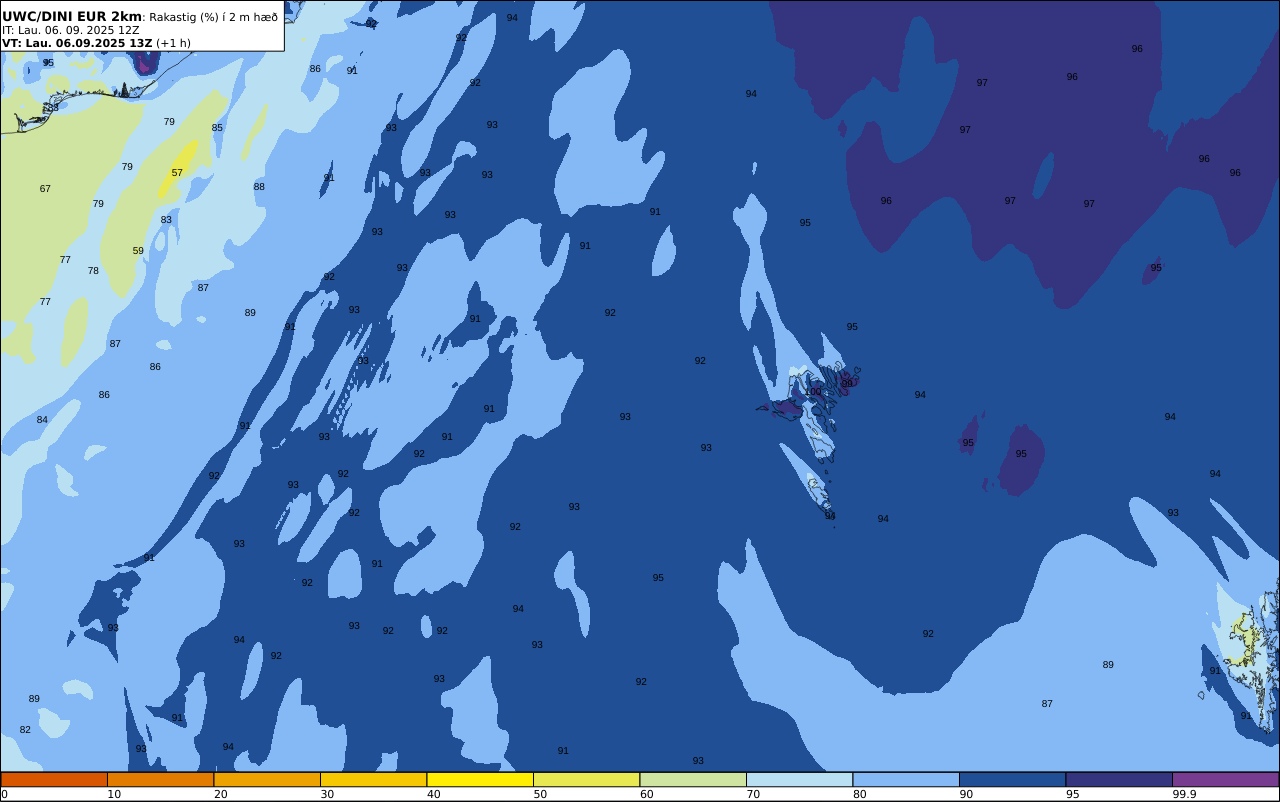
Task: Click the 60–70 pale green legend swatch
Action: tap(693, 779)
